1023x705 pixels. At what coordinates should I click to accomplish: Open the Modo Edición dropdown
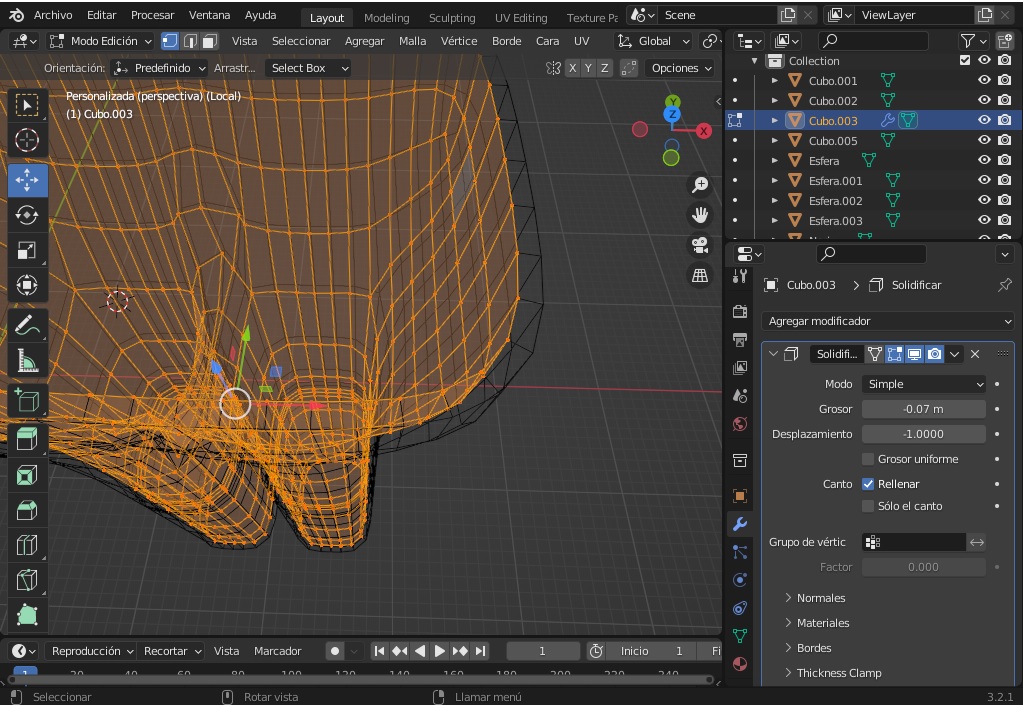click(101, 41)
